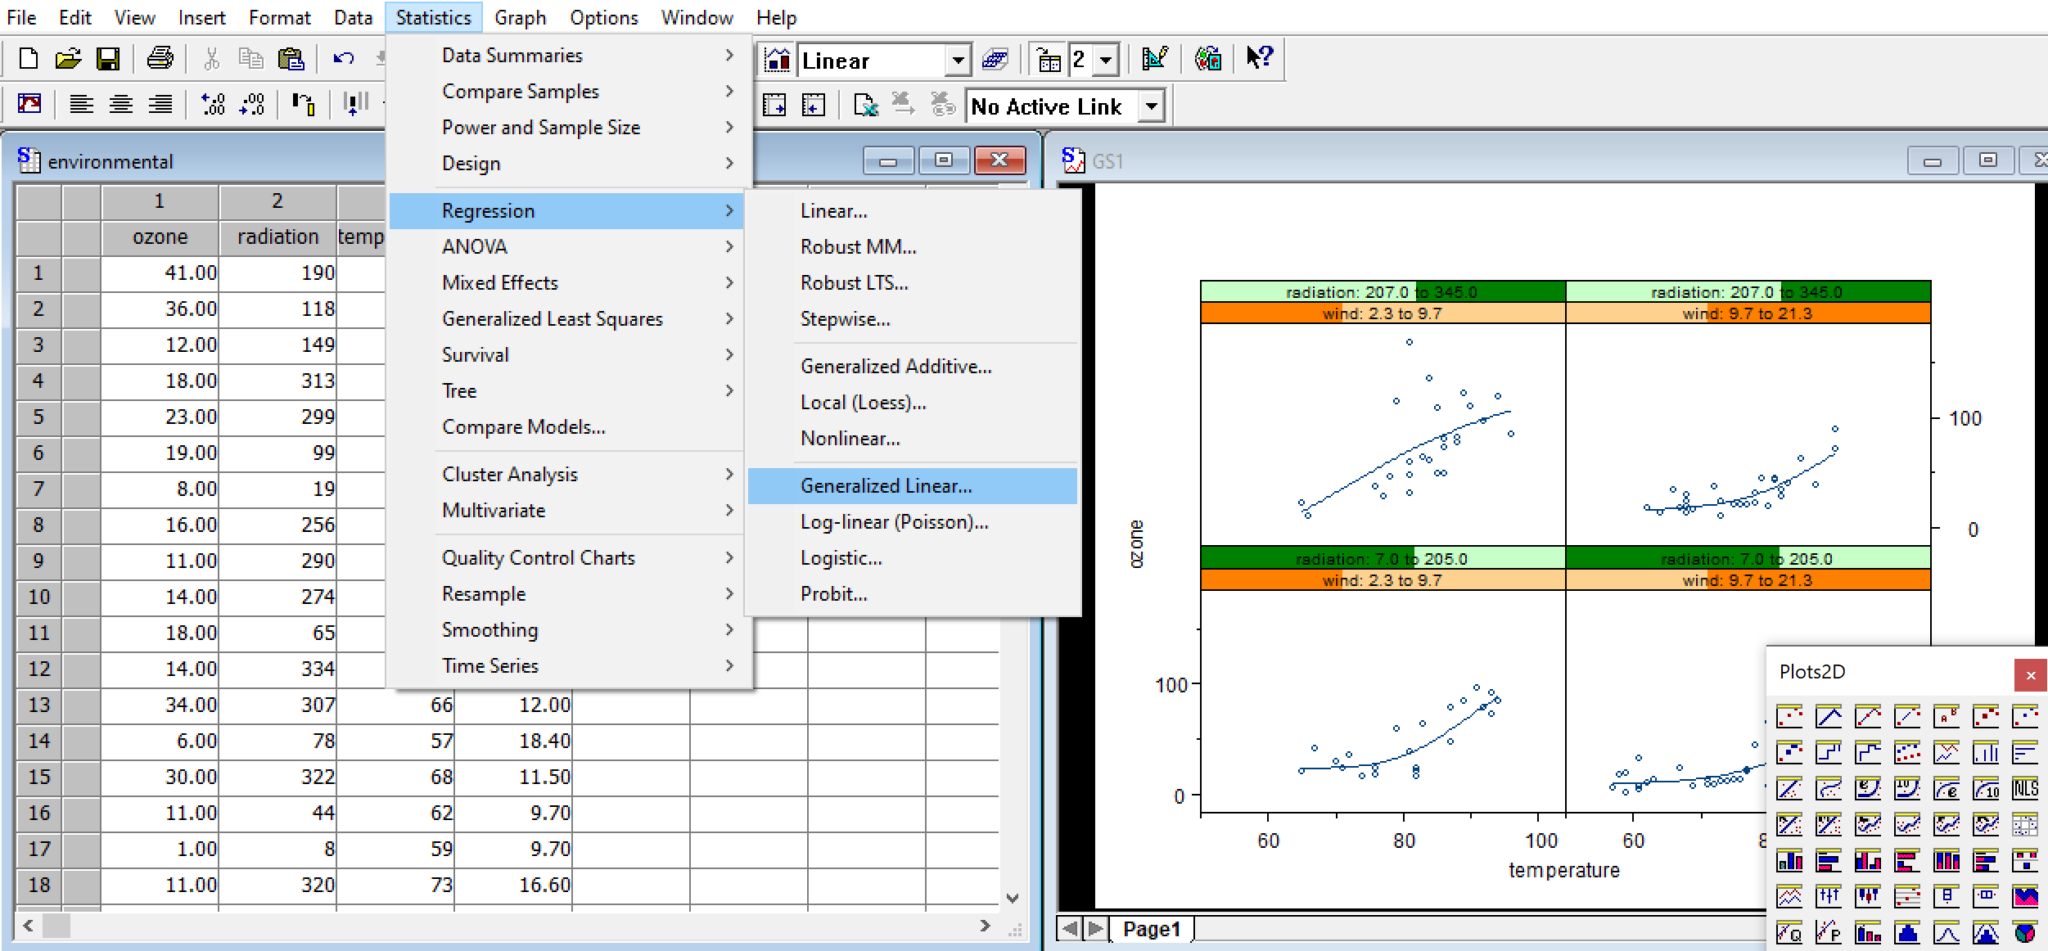Pick the pie chart icon in Plots2D
The image size is (2048, 951).
click(x=2025, y=933)
